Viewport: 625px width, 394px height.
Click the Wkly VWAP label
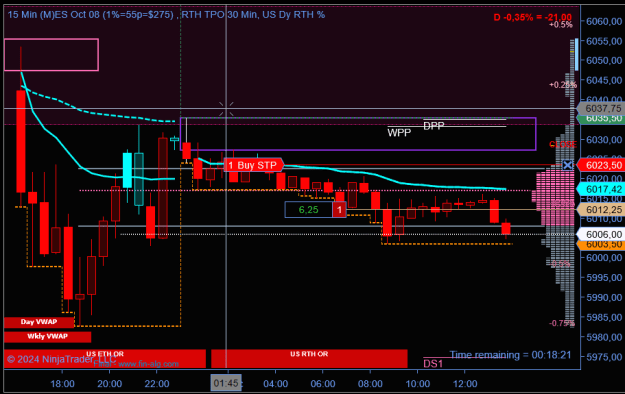click(x=47, y=337)
